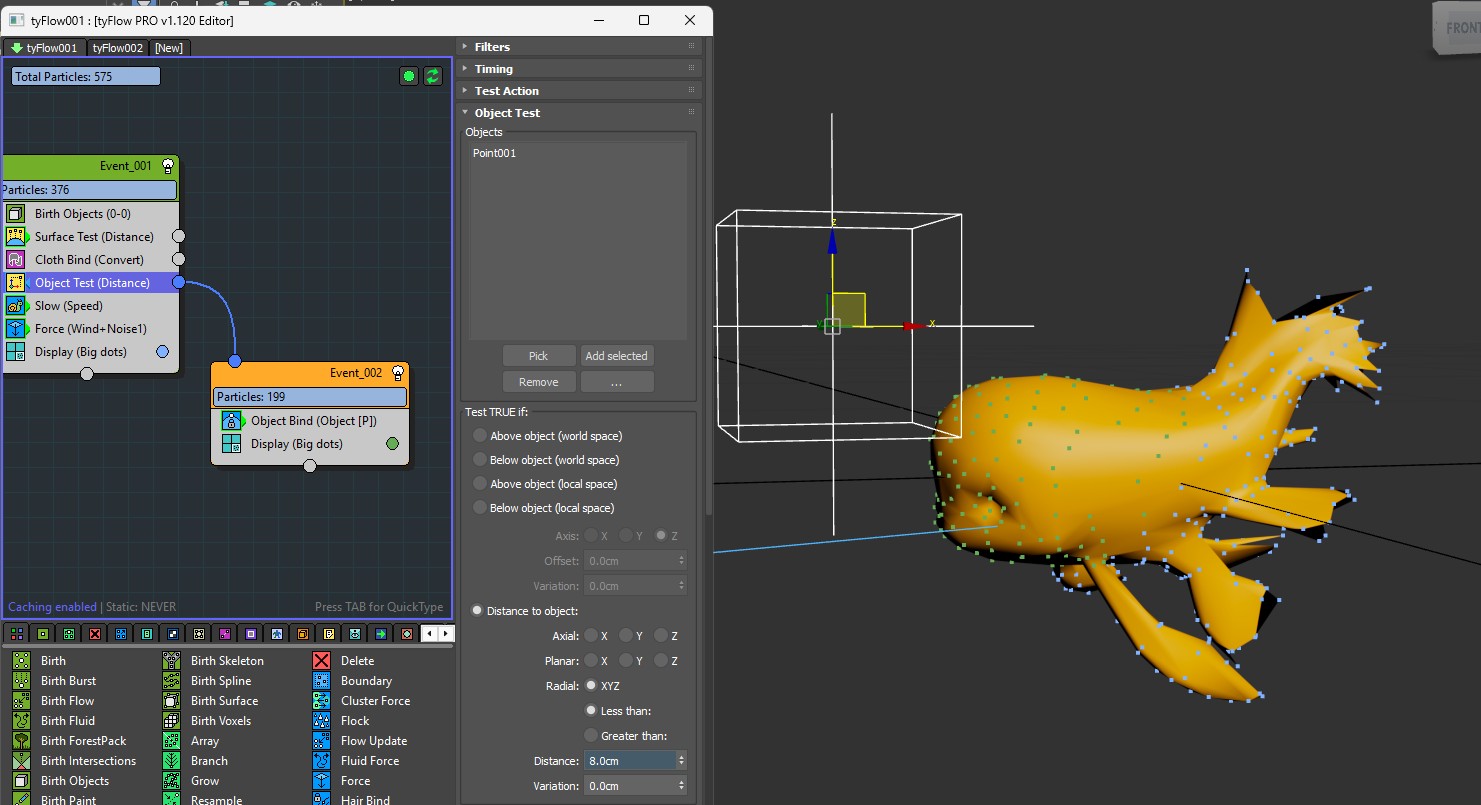
Task: Choose the Planar Y axis radio button
Action: pyautogui.click(x=626, y=661)
